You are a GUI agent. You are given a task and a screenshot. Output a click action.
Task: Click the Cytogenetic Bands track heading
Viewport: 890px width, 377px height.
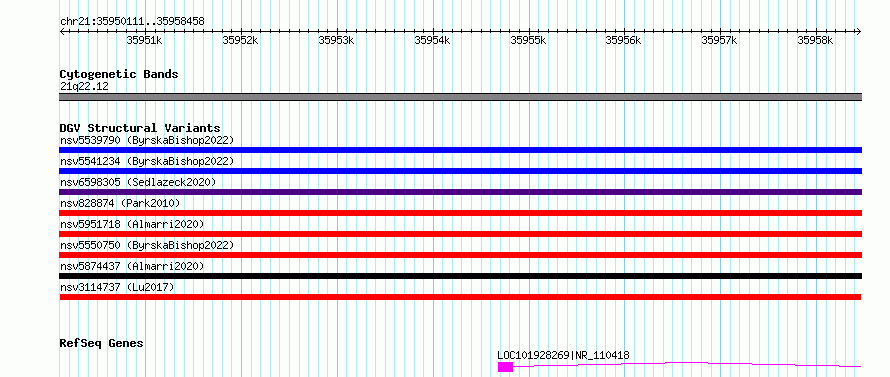(x=119, y=74)
